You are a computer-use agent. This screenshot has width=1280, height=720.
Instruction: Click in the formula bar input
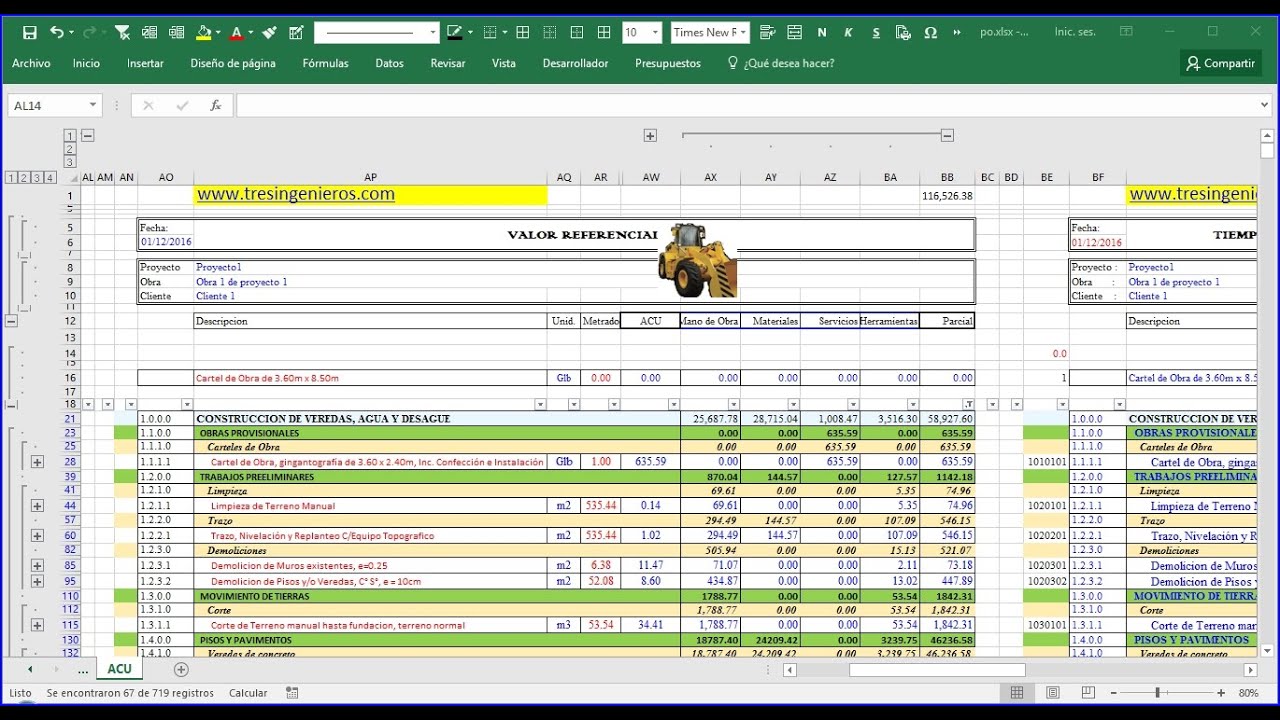pos(745,105)
